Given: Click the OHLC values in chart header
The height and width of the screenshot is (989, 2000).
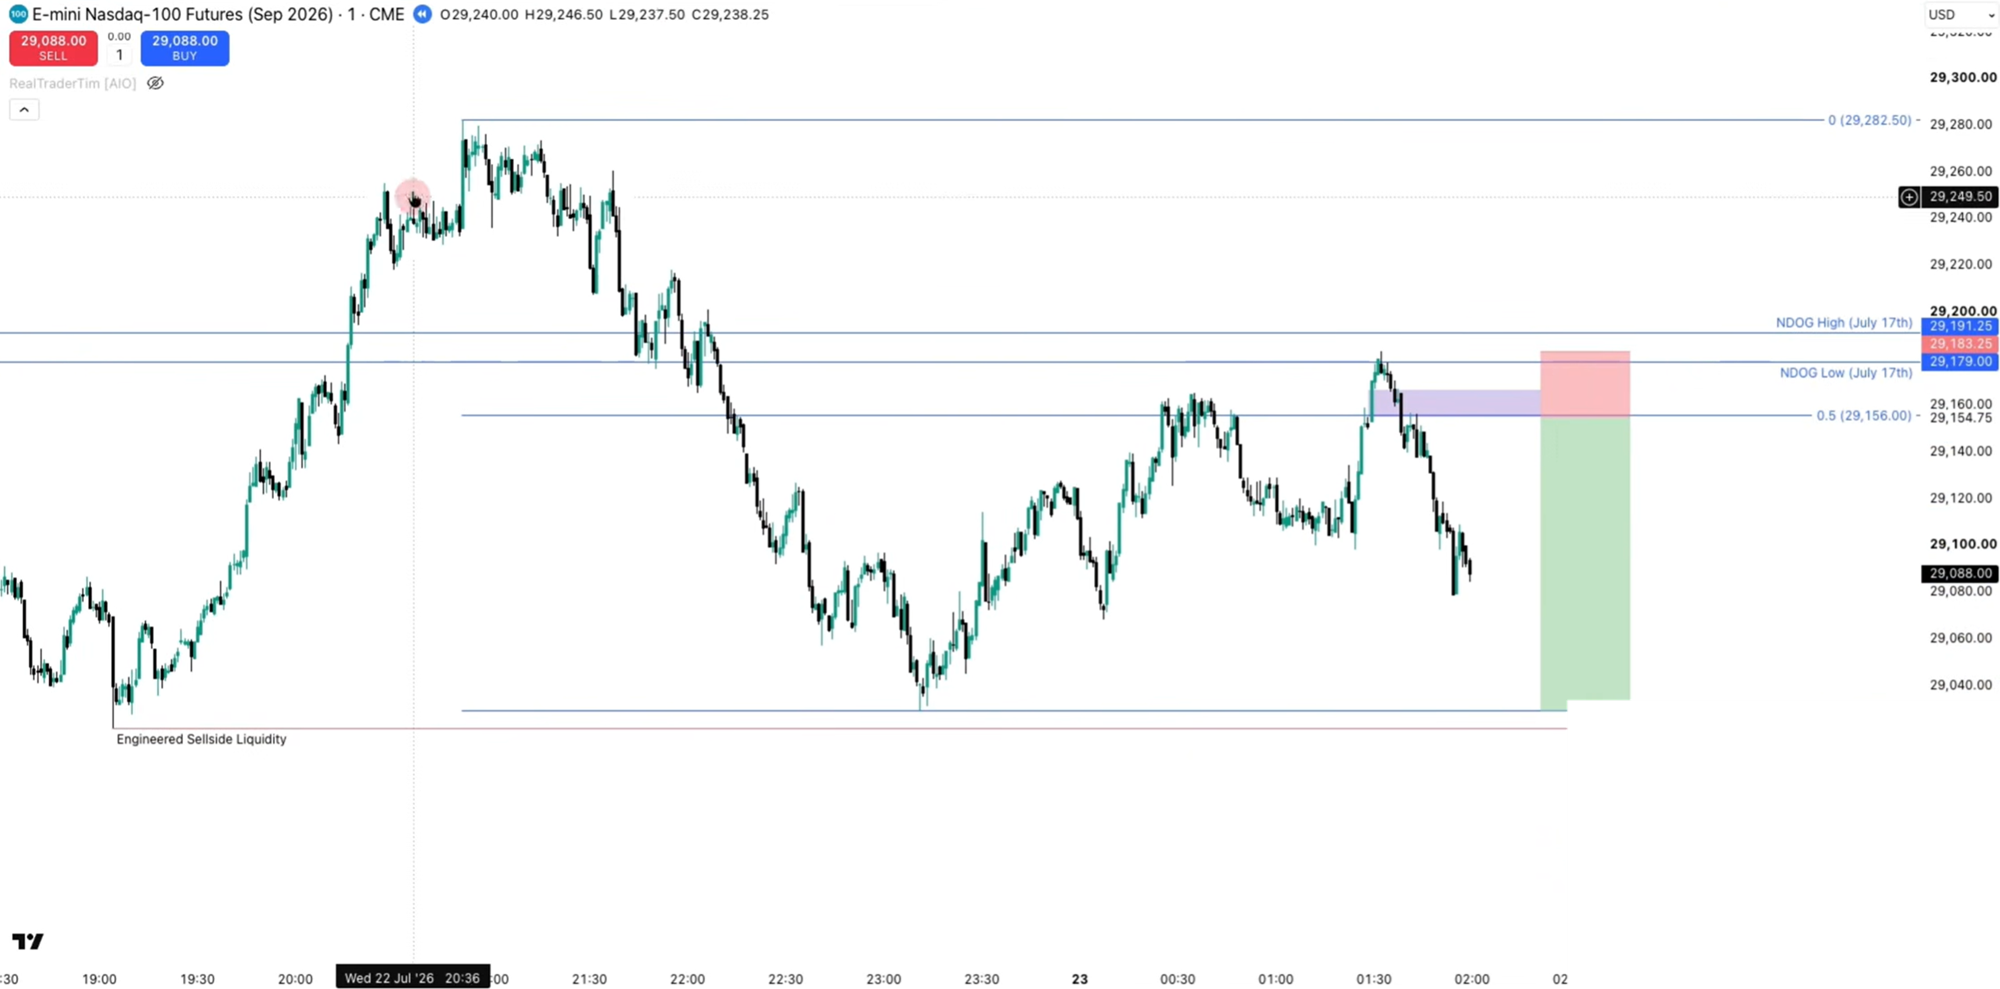Looking at the screenshot, I should pyautogui.click(x=604, y=14).
